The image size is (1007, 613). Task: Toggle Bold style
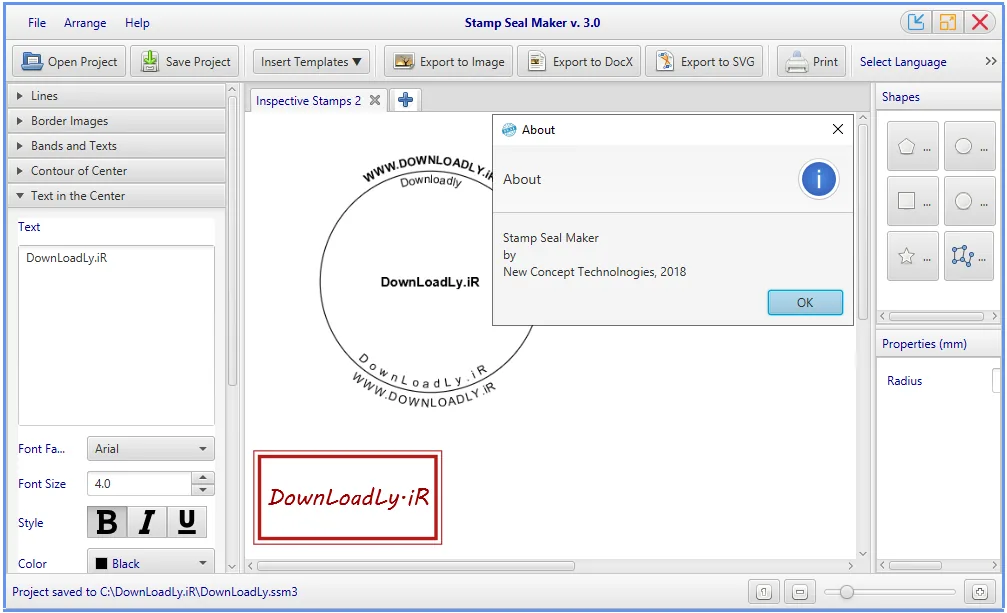click(x=107, y=522)
